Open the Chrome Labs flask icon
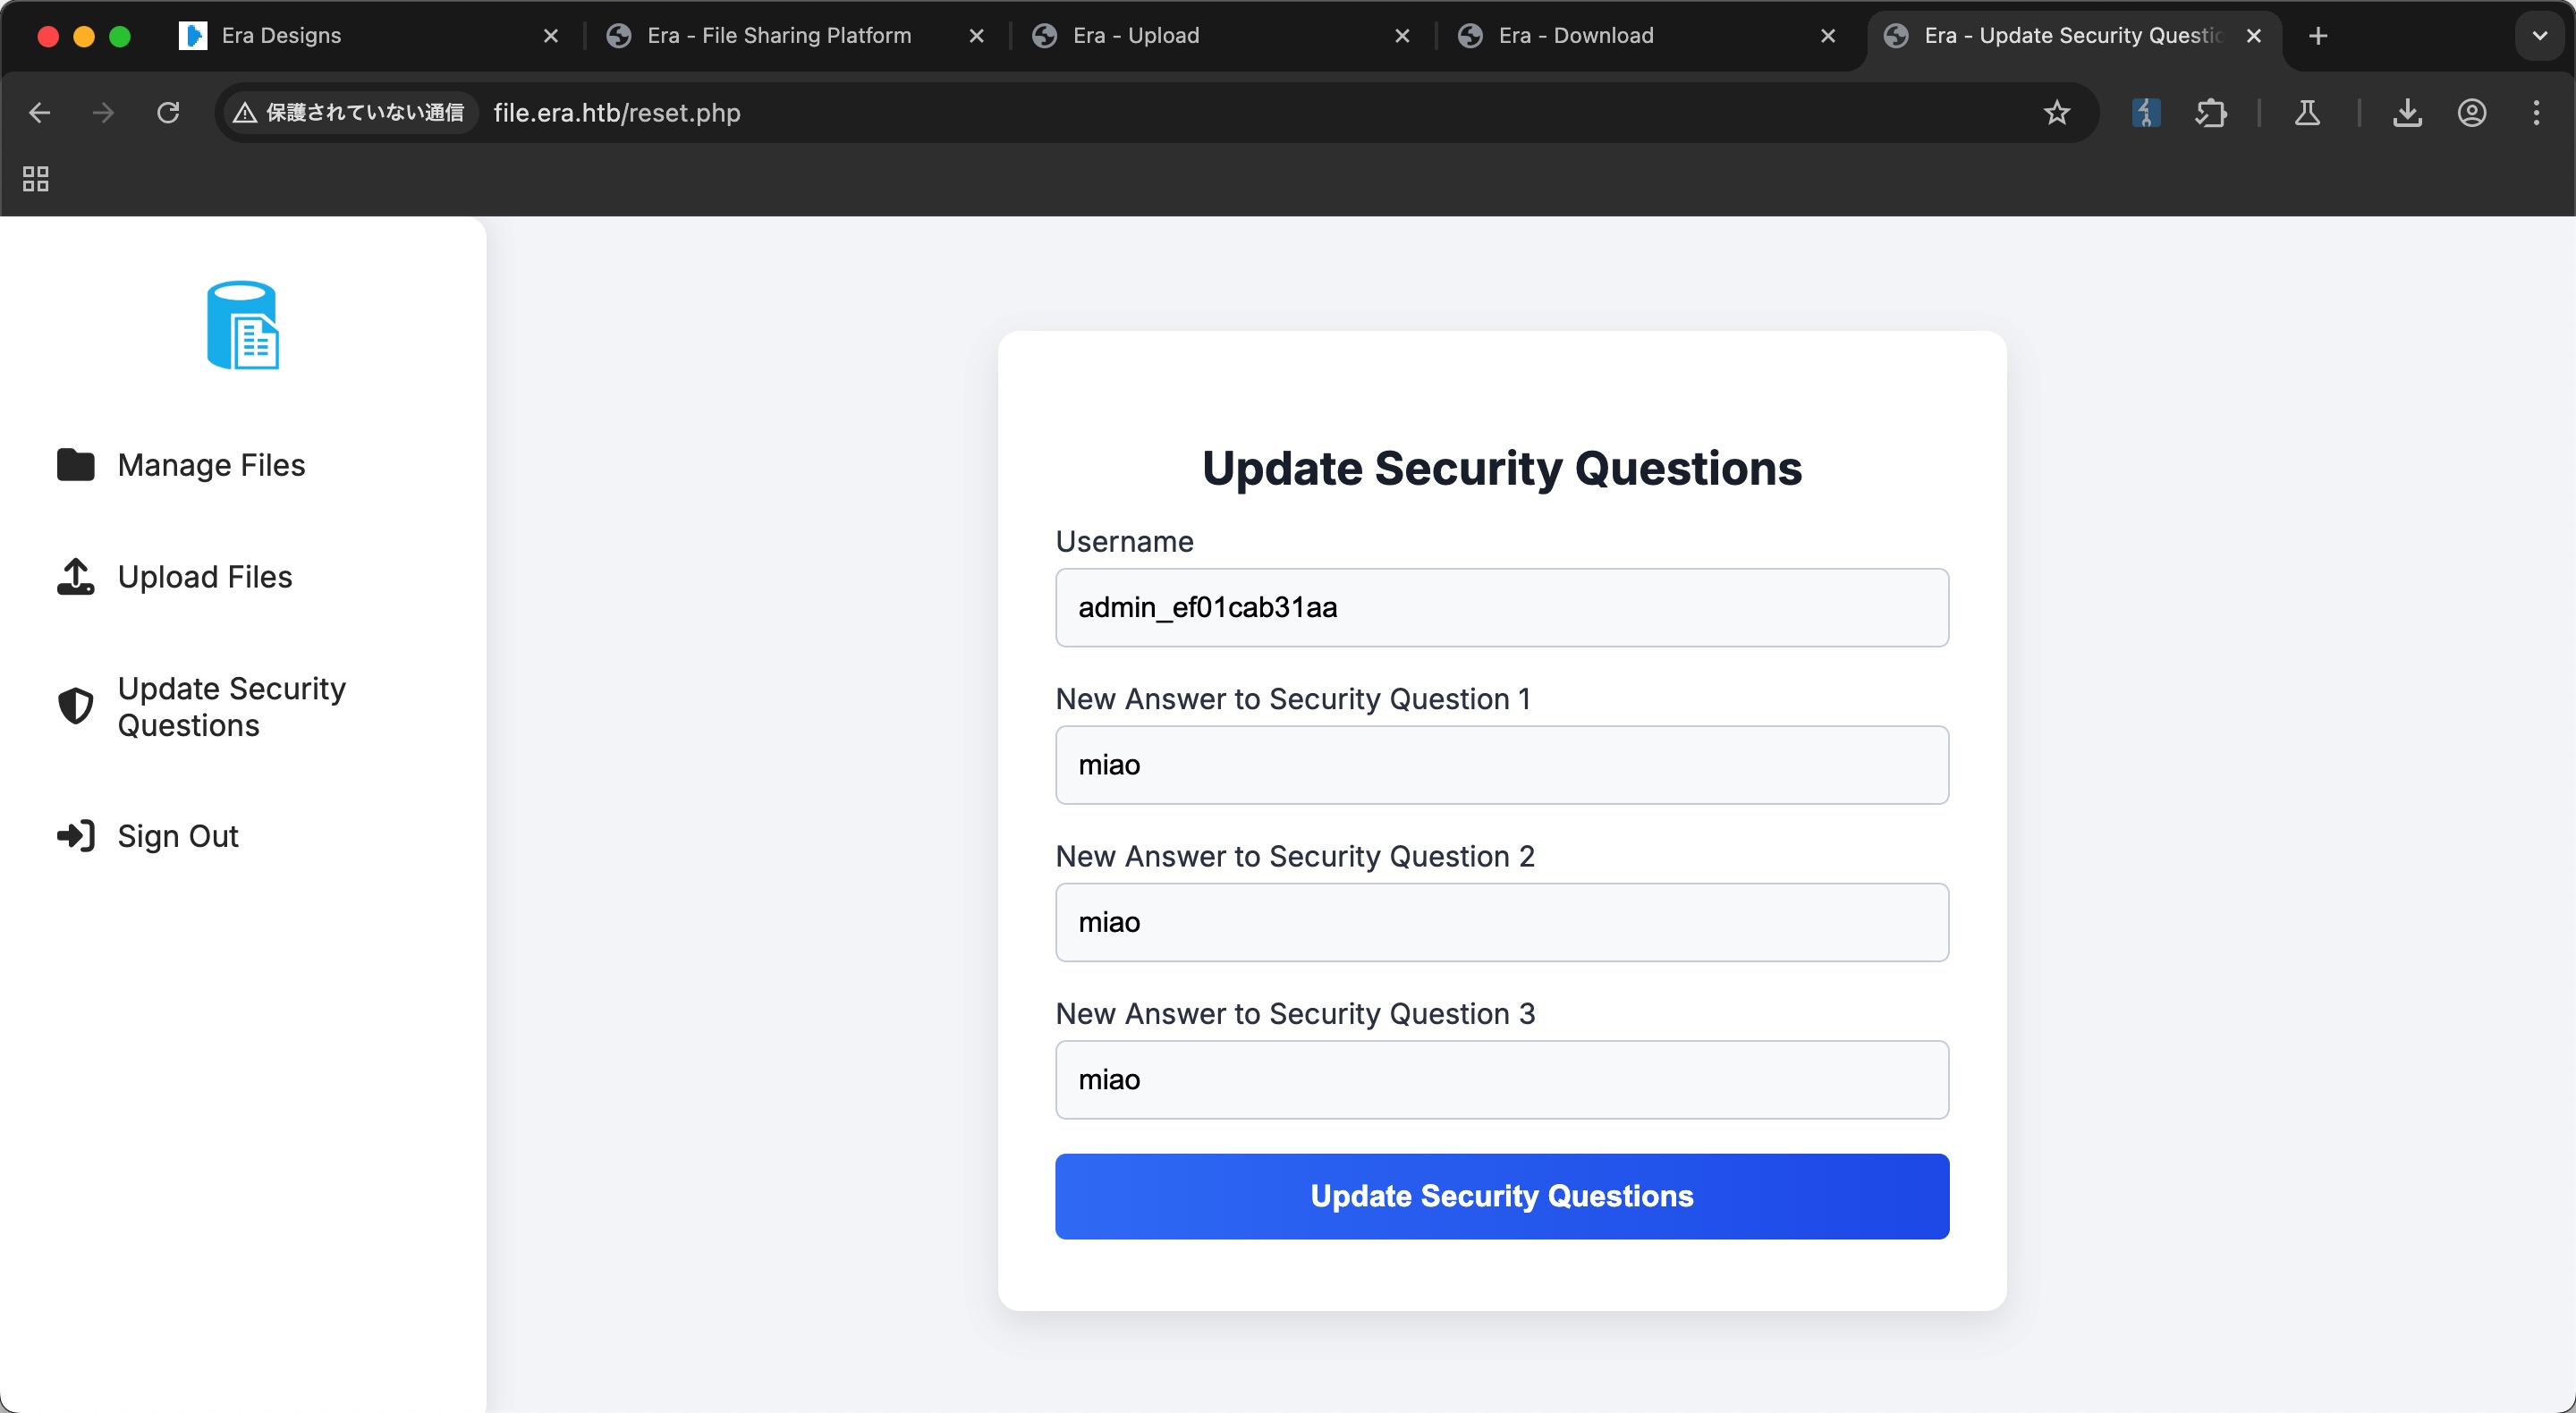Viewport: 2576px width, 1413px height. [x=2307, y=113]
